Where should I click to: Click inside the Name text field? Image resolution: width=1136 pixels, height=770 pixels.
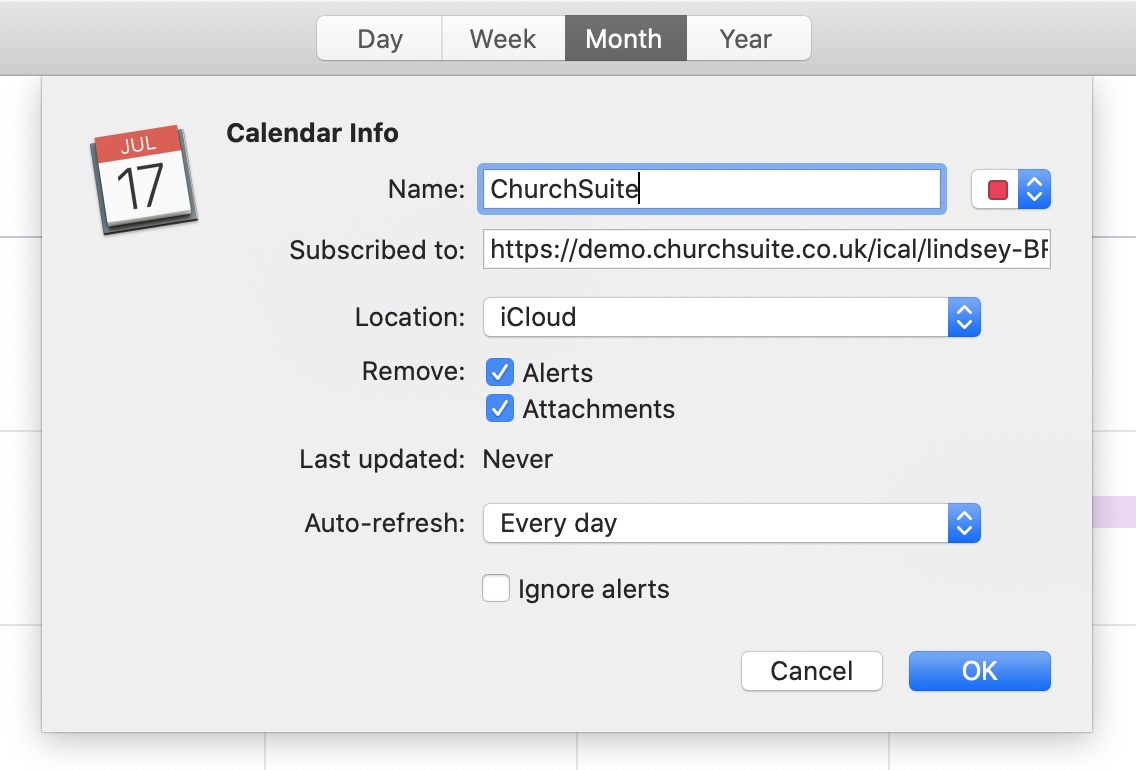710,189
